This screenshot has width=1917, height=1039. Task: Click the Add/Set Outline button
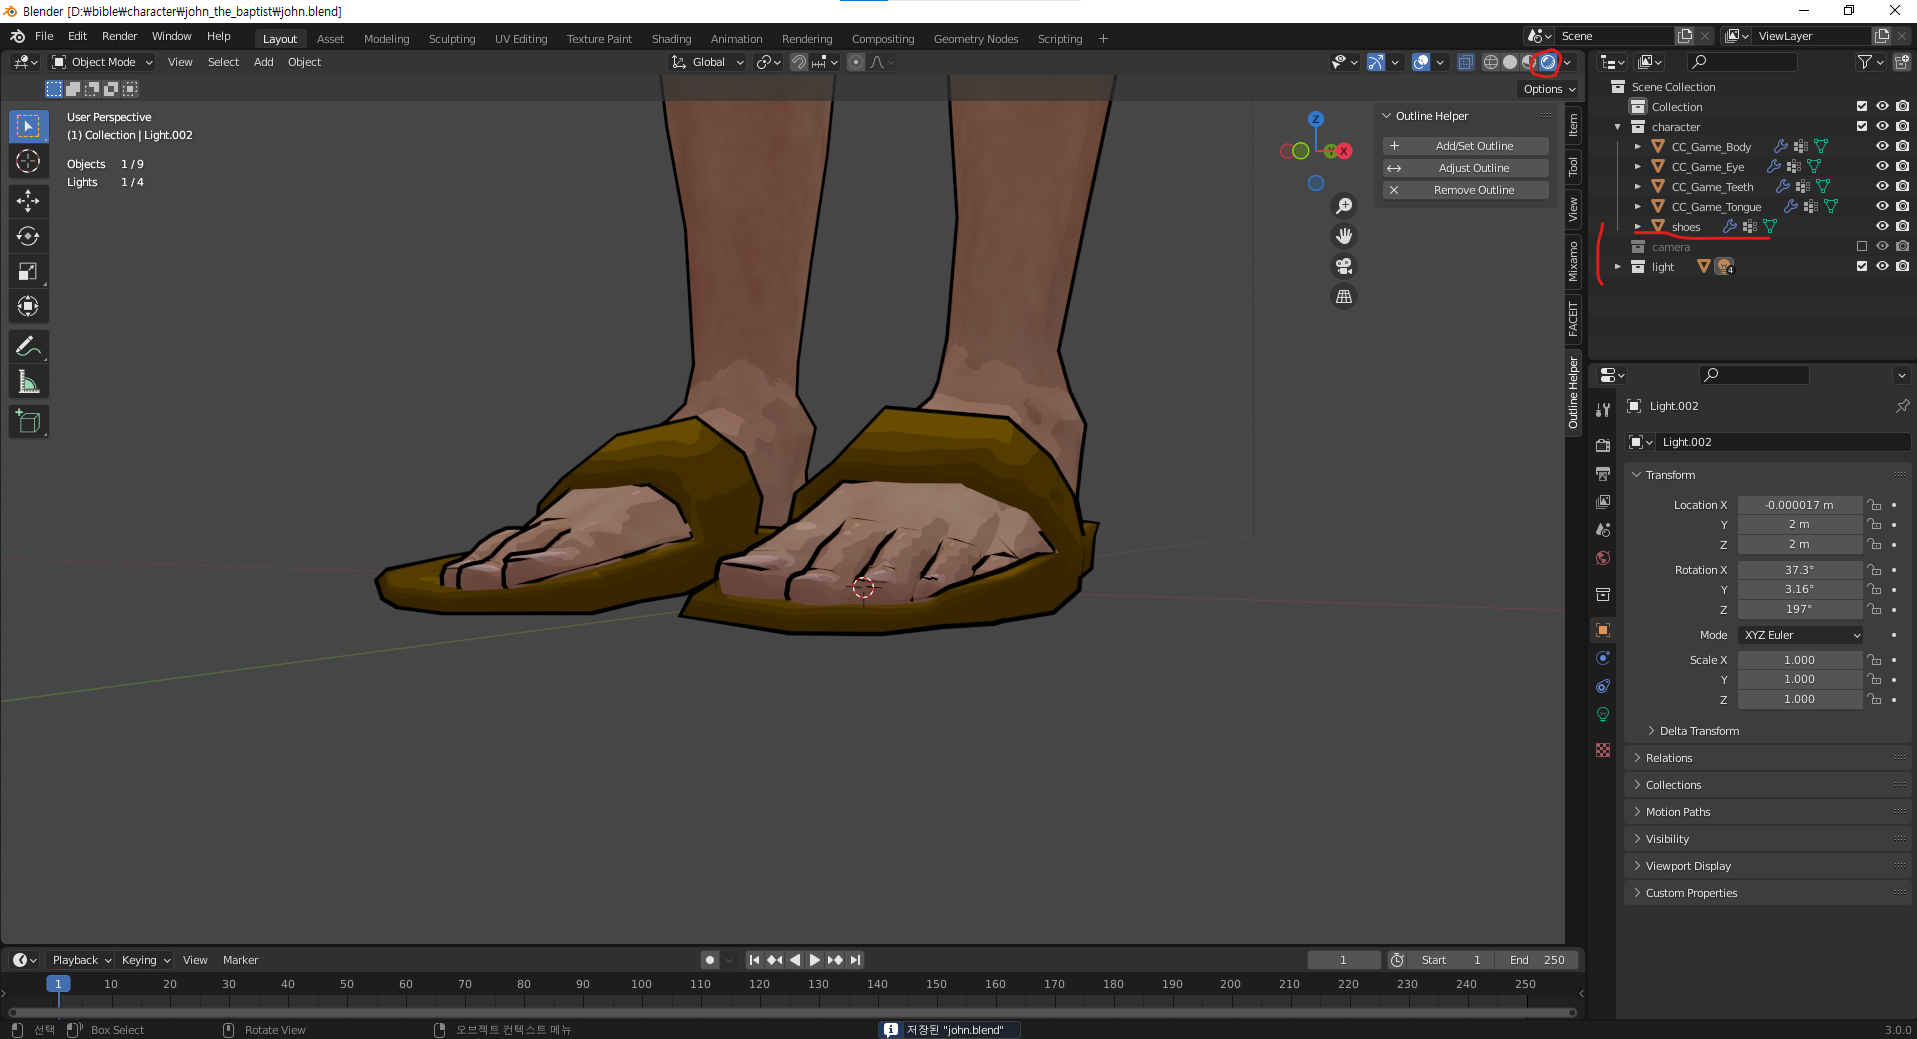tap(1473, 146)
